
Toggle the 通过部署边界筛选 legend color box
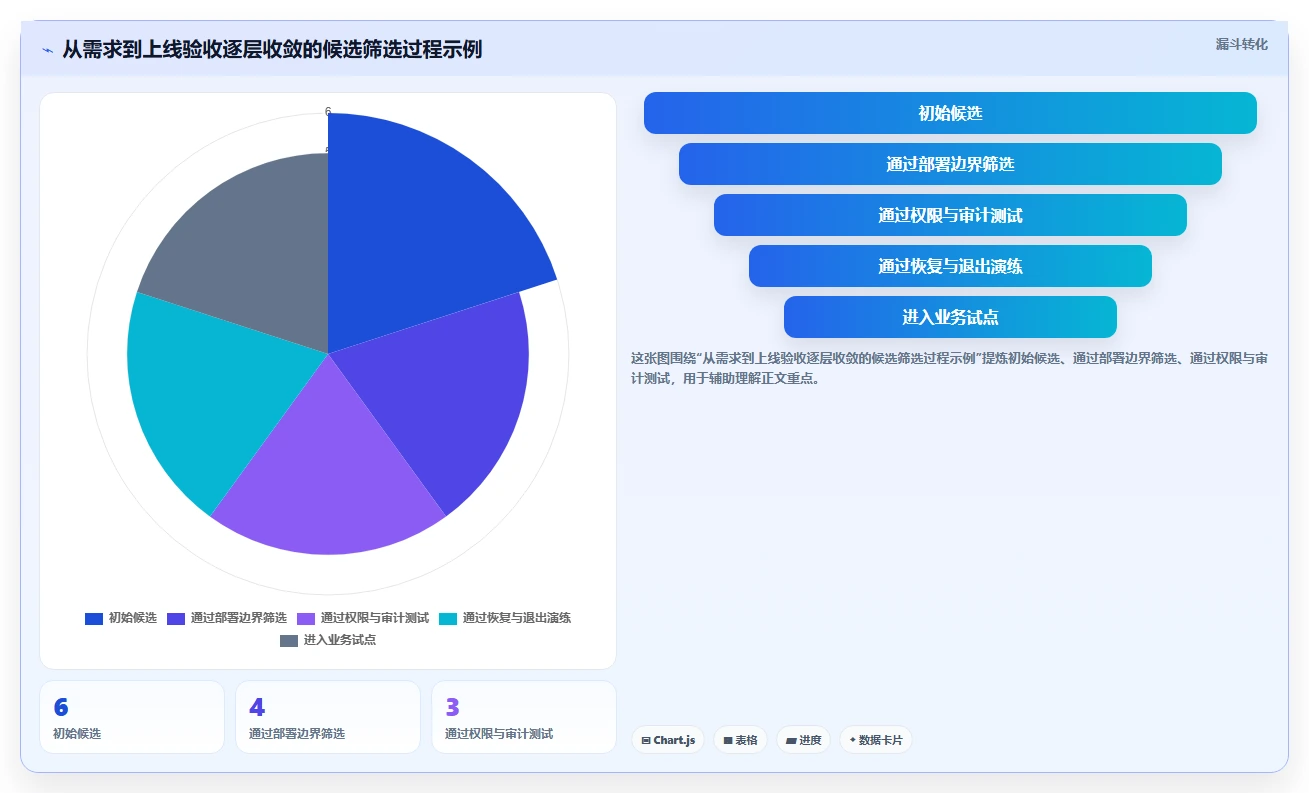[x=176, y=618]
